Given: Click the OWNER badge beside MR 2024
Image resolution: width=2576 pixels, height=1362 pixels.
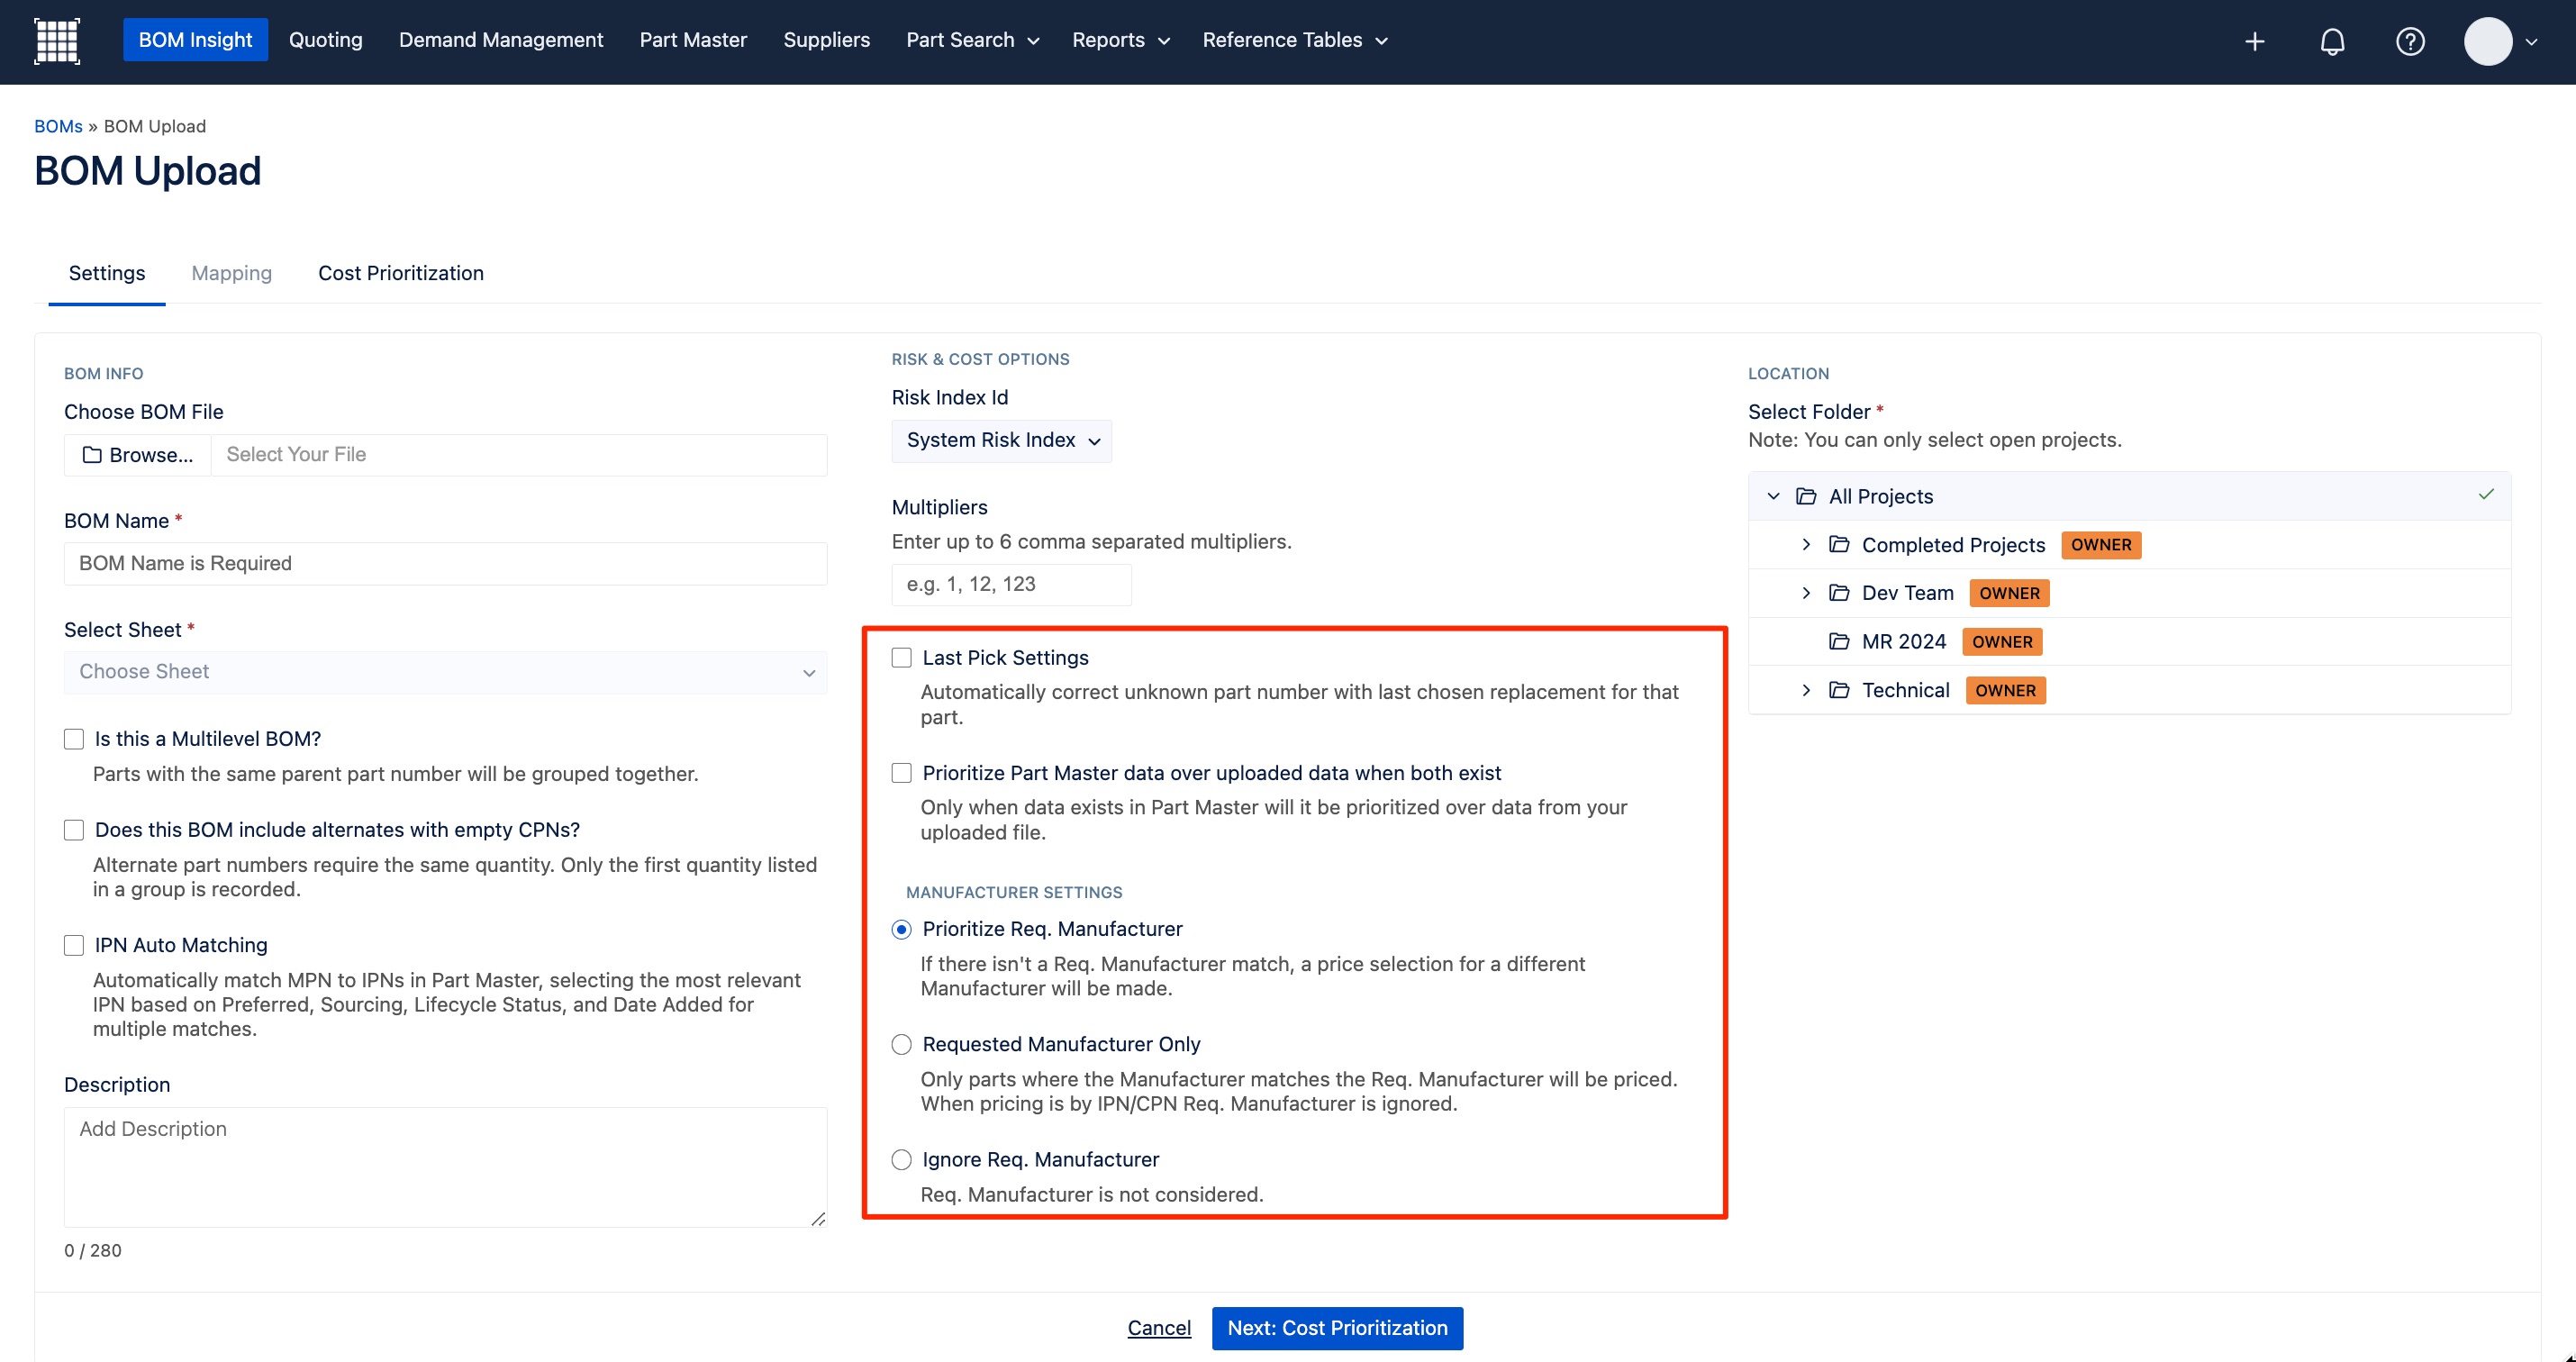Looking at the screenshot, I should tap(2002, 642).
